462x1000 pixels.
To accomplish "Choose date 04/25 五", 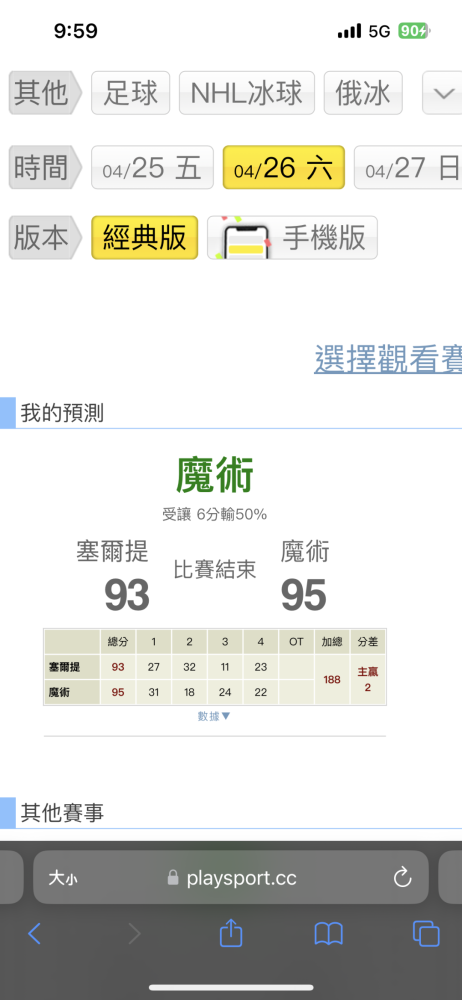I will pyautogui.click(x=153, y=168).
